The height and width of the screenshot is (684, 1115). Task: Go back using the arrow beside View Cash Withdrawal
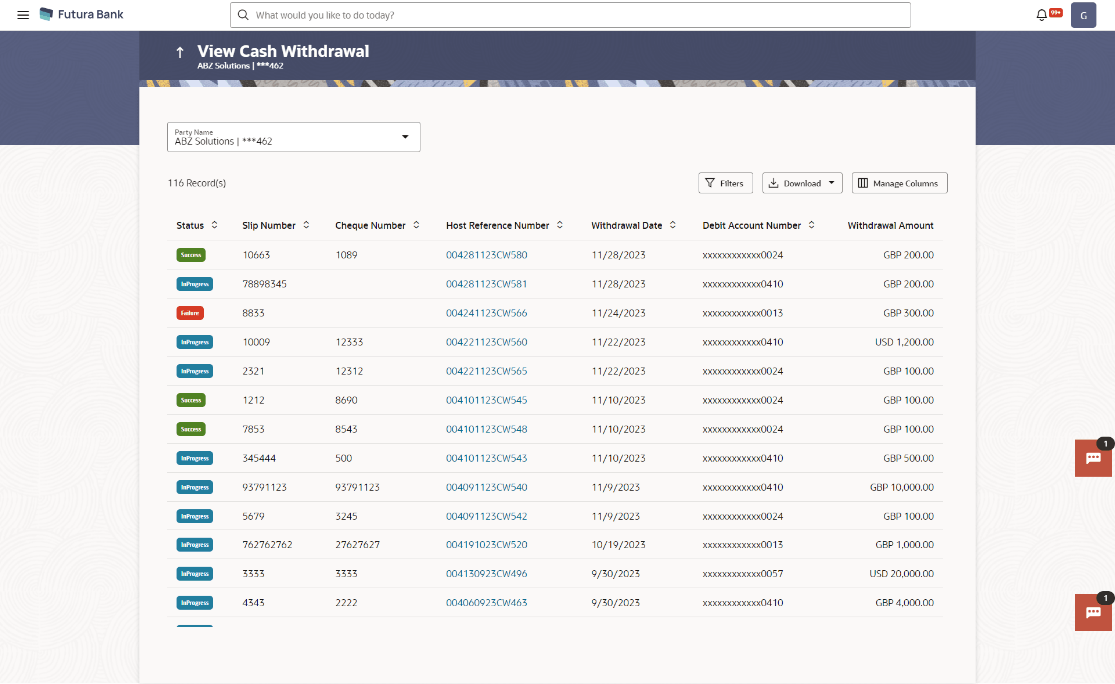click(x=180, y=52)
